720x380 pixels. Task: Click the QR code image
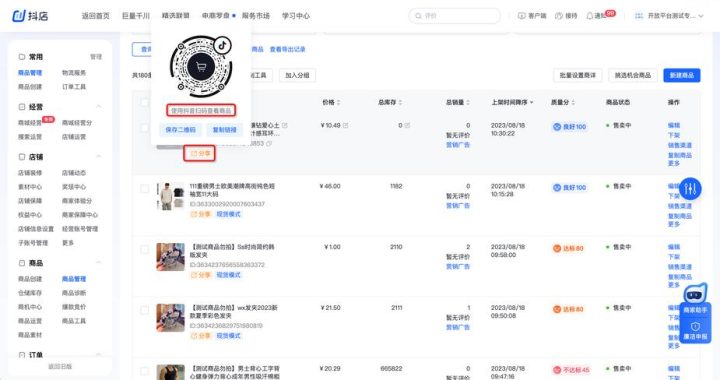(201, 67)
